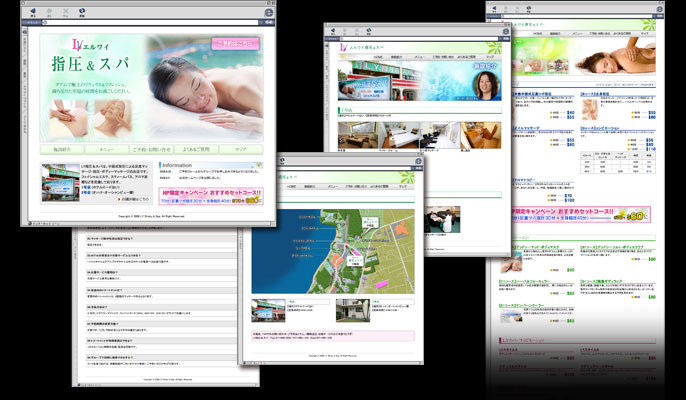Select HOME tab in map window nav
This screenshot has width=686, height=400.
(x=291, y=186)
